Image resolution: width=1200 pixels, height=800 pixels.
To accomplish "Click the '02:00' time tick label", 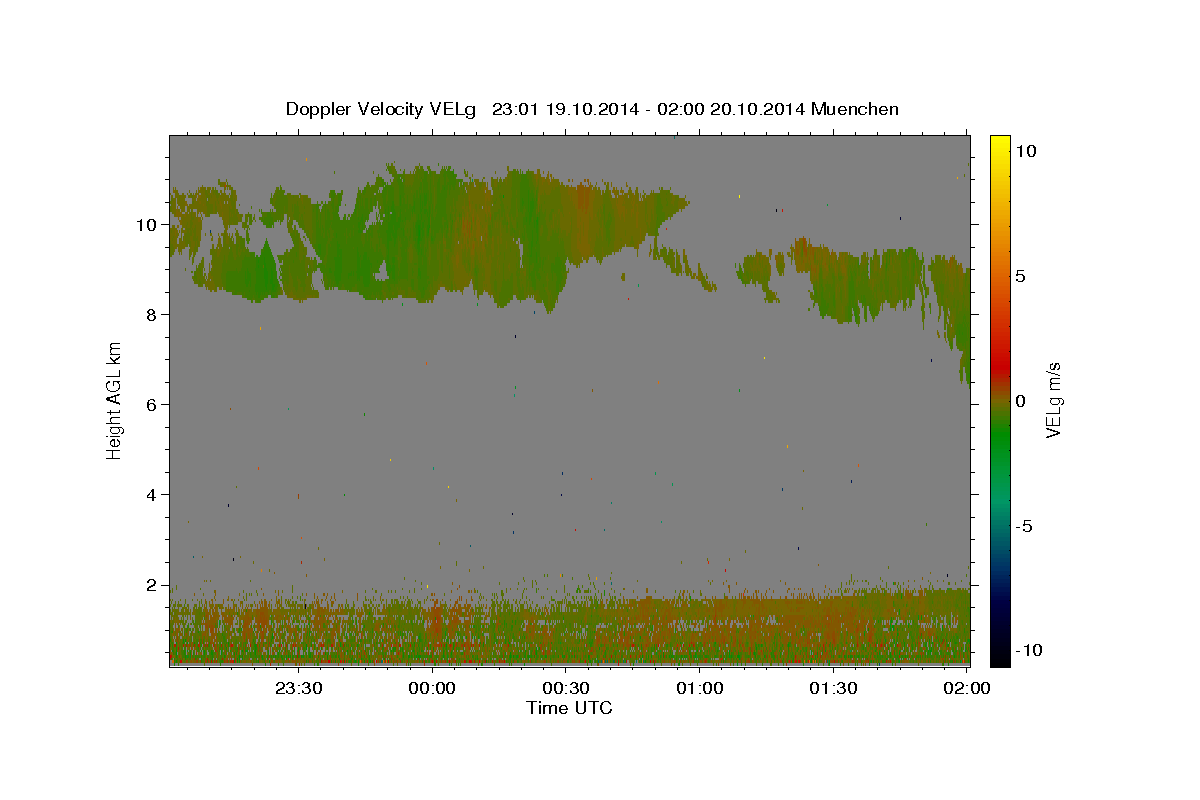I will [966, 688].
